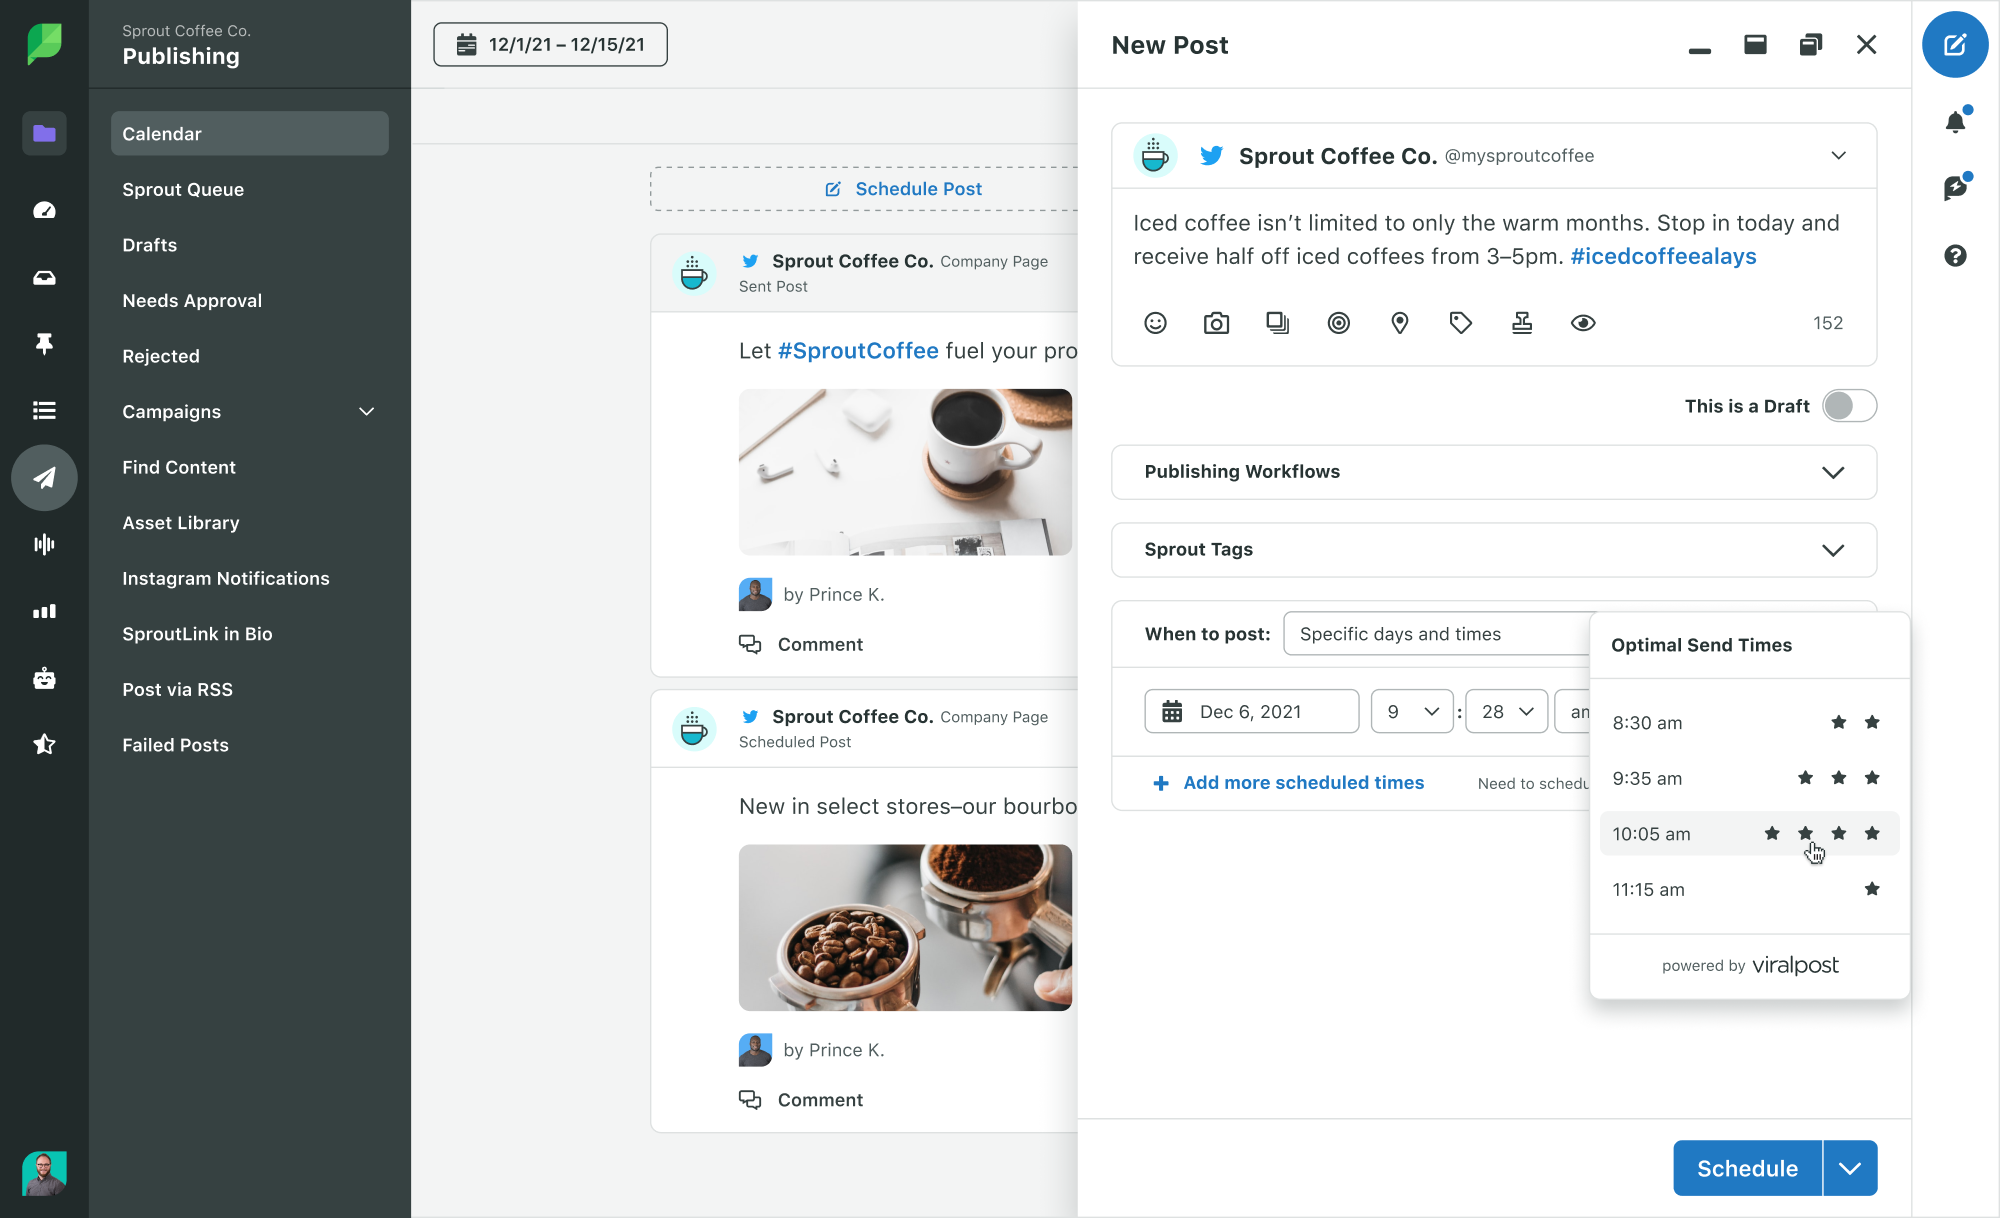Viewport: 2000px width, 1218px height.
Task: Click the image/camera upload icon
Action: pos(1216,323)
